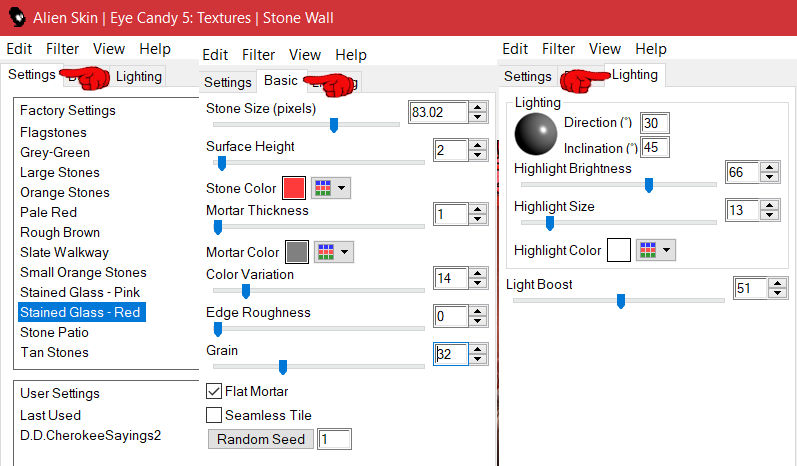Click the gray Mortar Color swatch
This screenshot has width=797, height=466.
pyautogui.click(x=297, y=252)
